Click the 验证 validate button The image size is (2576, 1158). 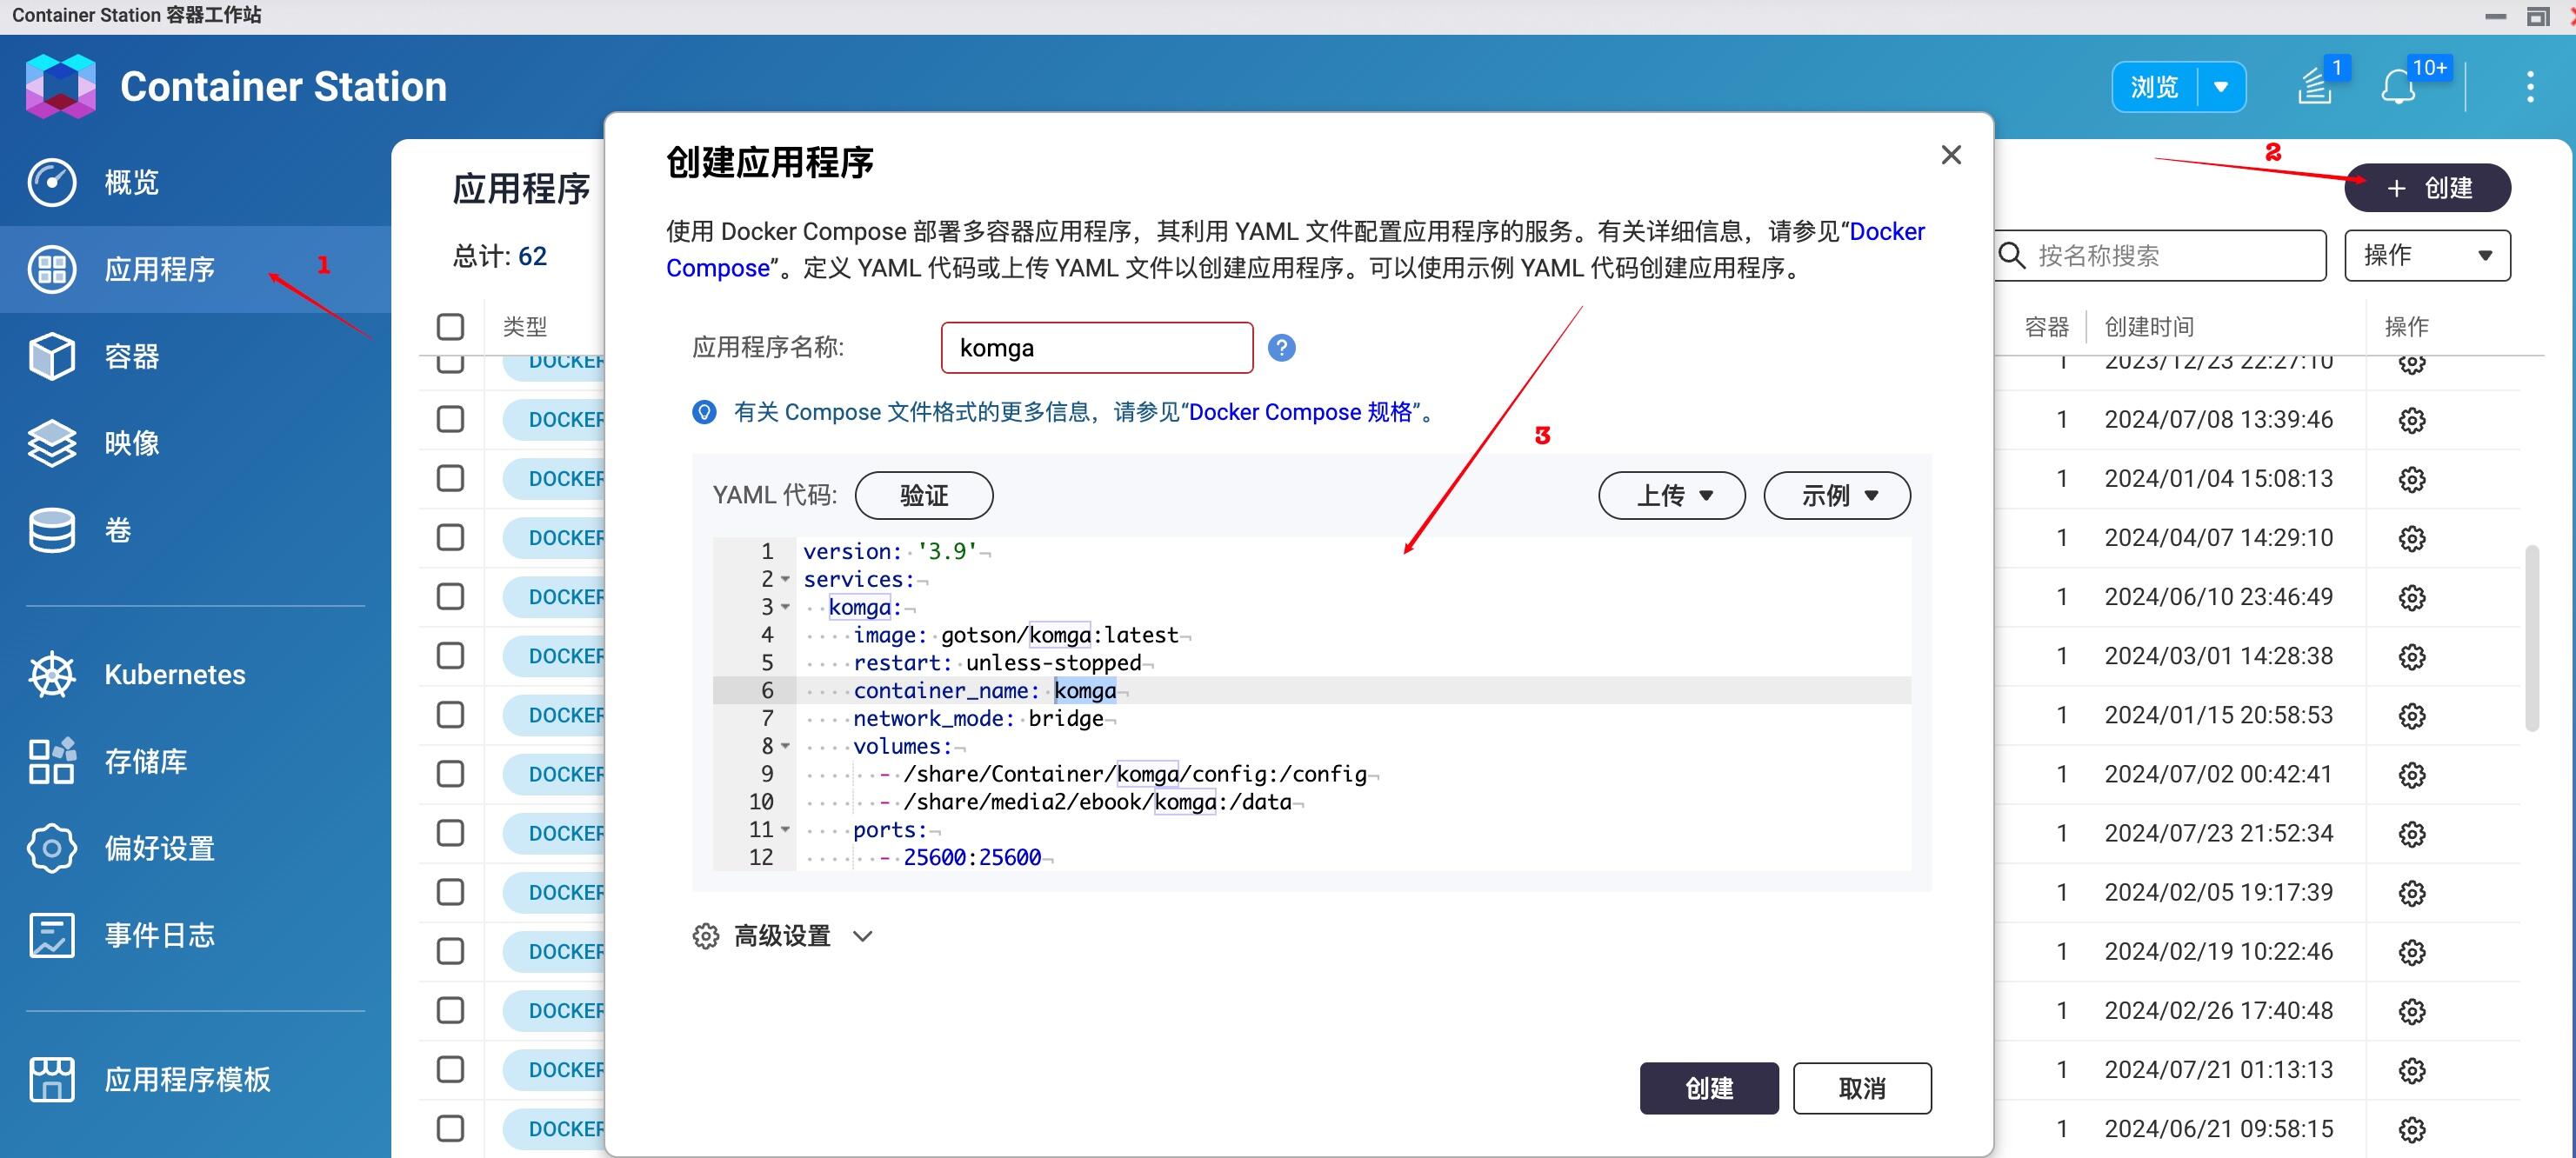924,496
